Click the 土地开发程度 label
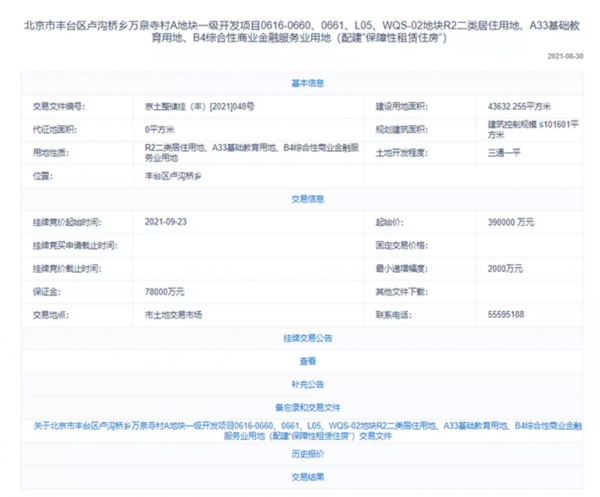This screenshot has height=497, width=600. tap(401, 153)
